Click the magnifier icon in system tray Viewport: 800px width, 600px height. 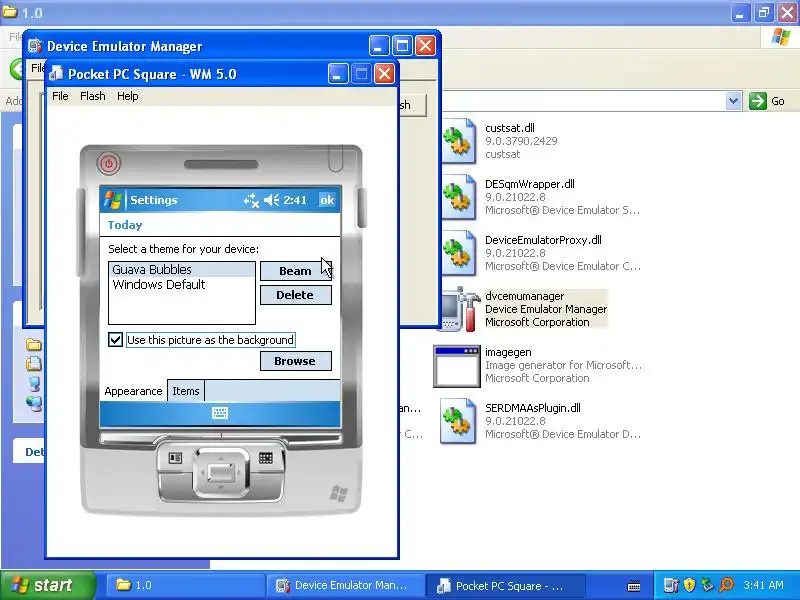726,585
